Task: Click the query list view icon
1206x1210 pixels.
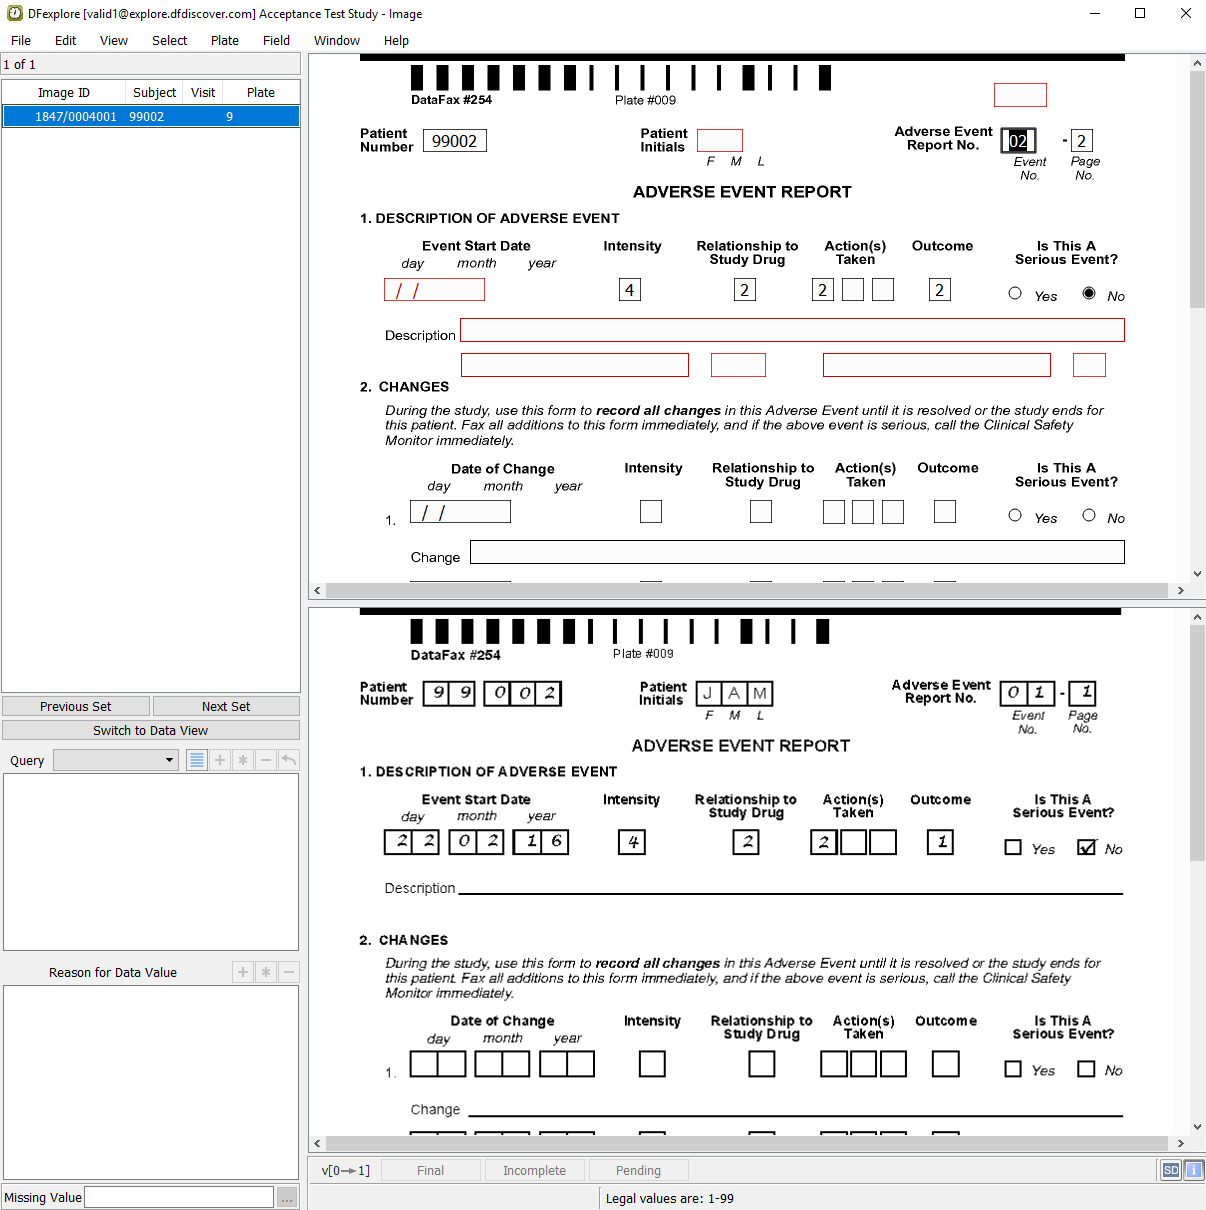Action: (x=197, y=760)
